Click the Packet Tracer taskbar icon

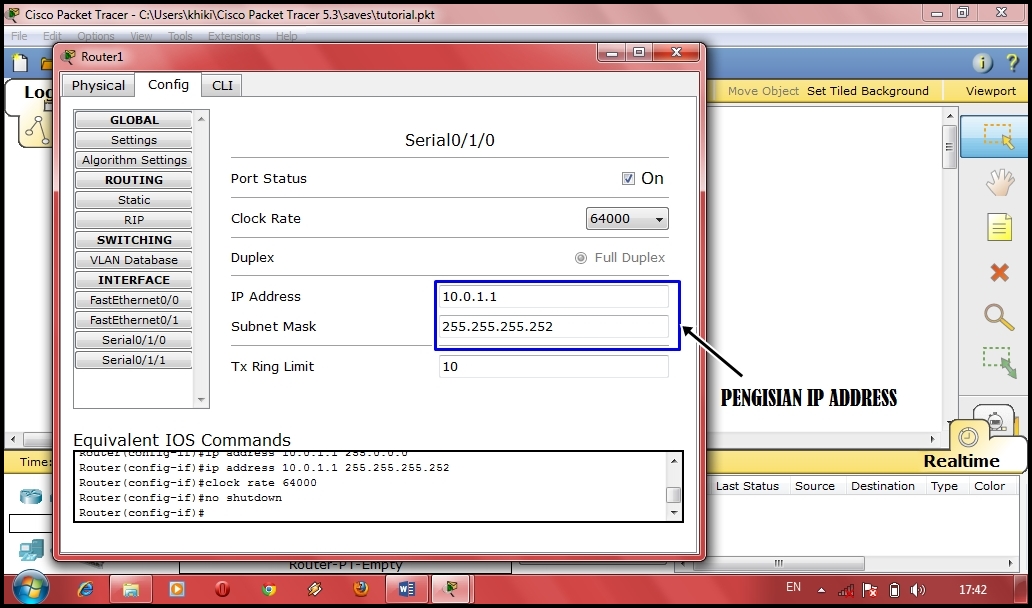point(451,589)
